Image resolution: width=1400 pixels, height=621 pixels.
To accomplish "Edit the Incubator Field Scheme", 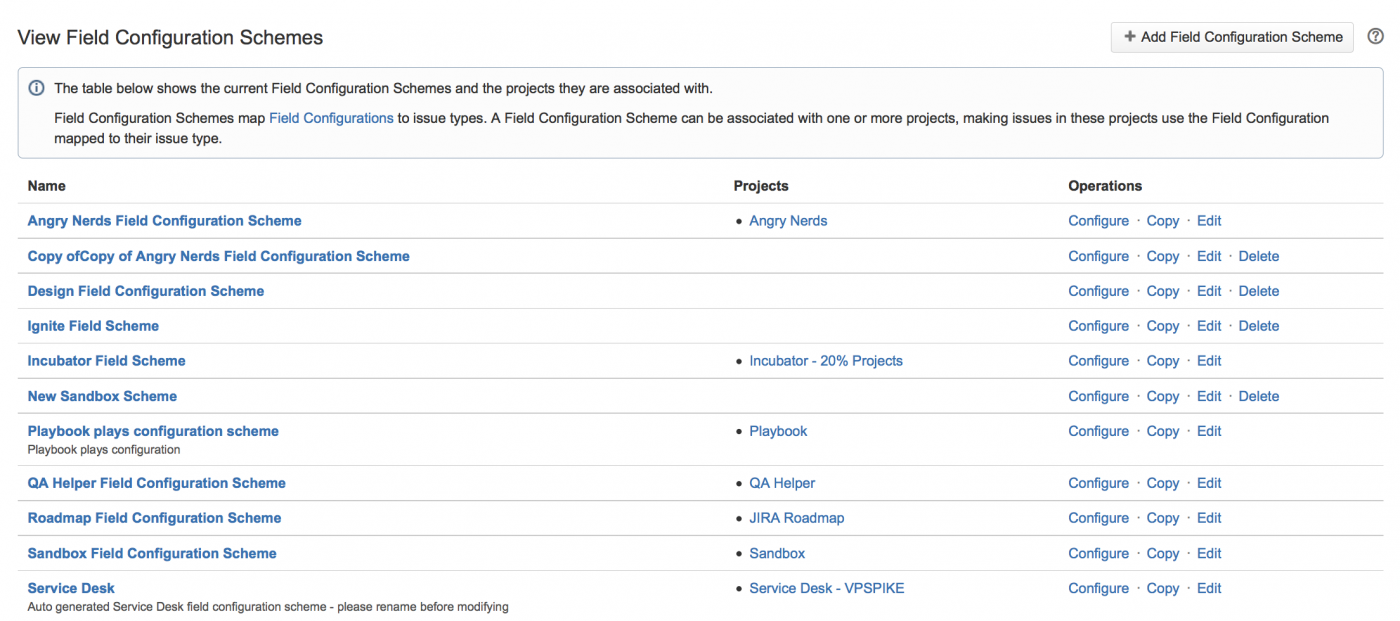I will [x=1209, y=361].
